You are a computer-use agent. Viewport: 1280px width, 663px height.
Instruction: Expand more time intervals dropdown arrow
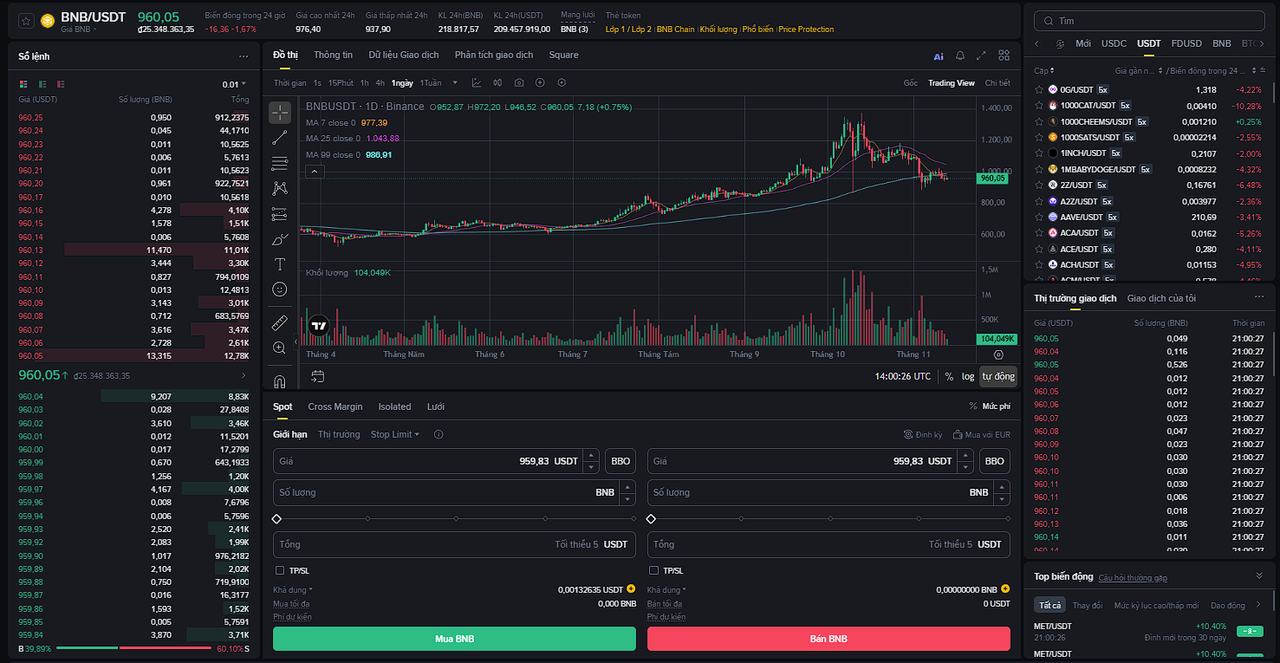pyautogui.click(x=455, y=83)
